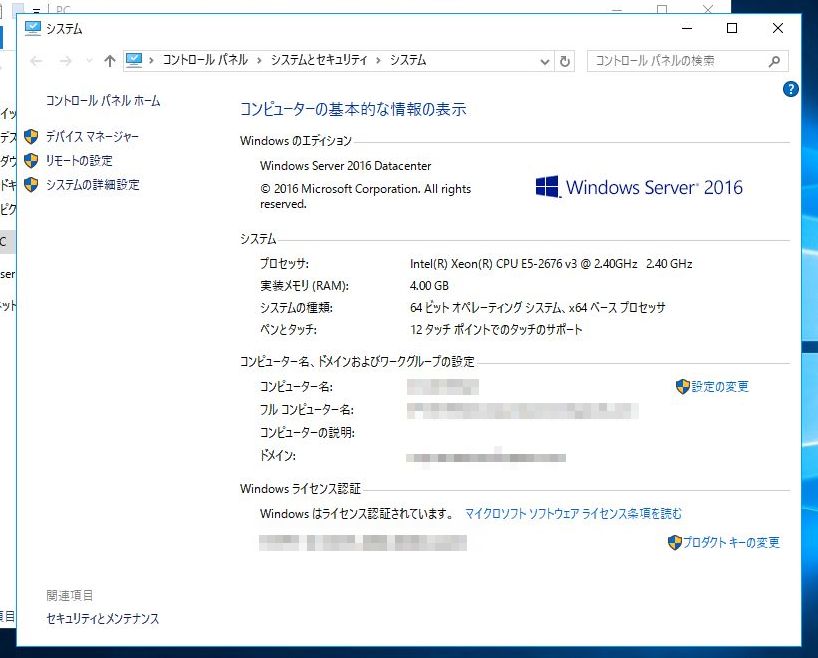Viewport: 818px width, 658px height.
Task: Click the magnifier search icon
Action: [x=775, y=62]
